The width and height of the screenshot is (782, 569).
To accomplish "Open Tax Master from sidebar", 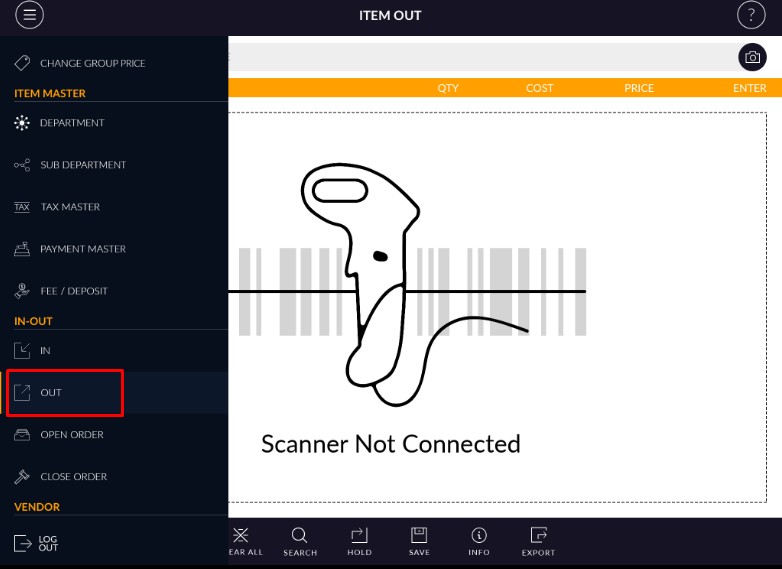I will 70,207.
